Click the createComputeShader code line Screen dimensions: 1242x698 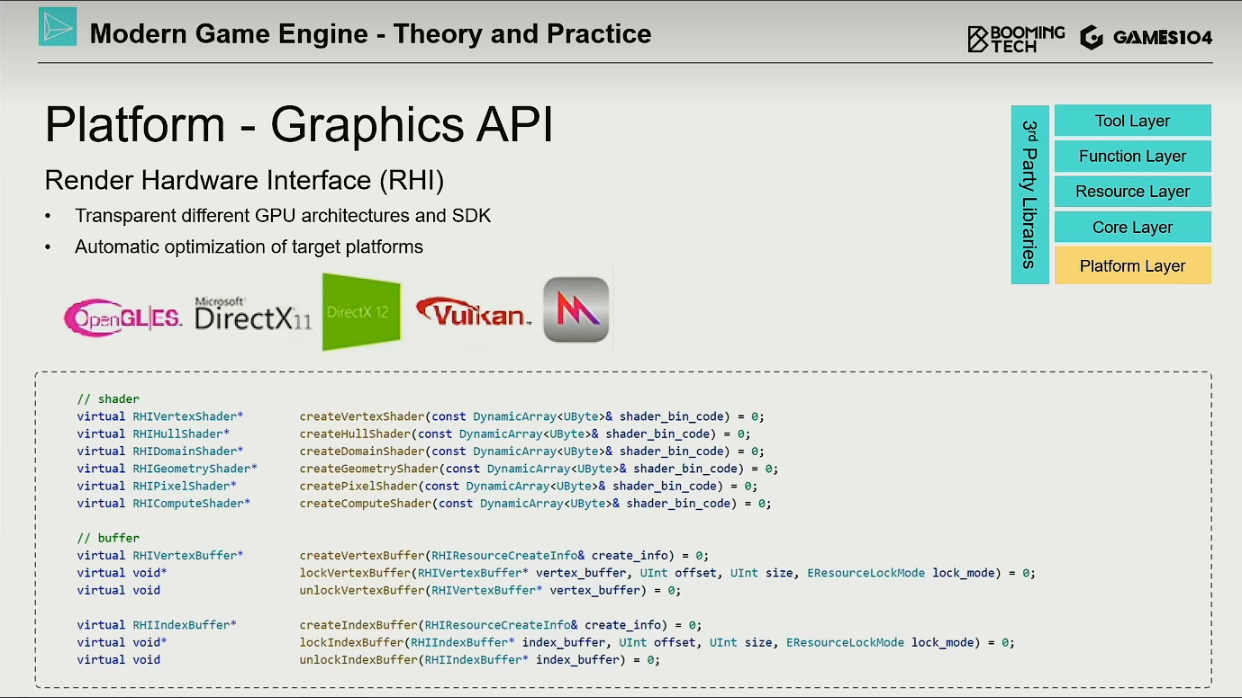424,503
